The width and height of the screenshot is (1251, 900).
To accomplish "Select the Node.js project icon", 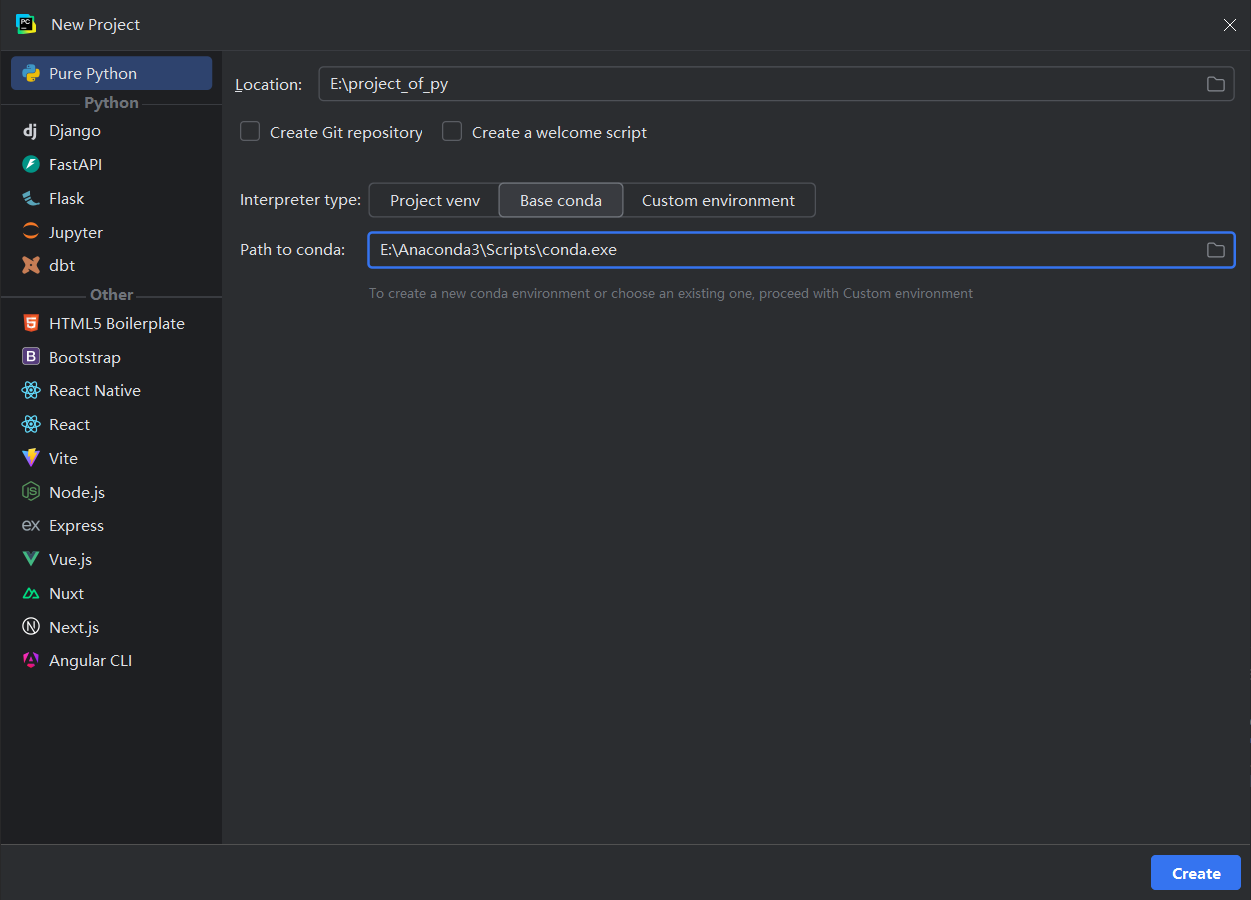I will tap(31, 492).
